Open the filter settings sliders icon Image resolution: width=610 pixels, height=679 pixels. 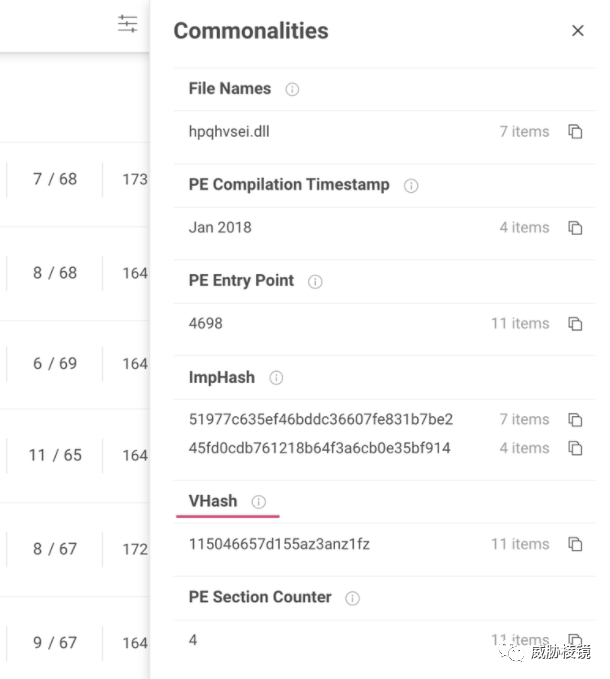pyautogui.click(x=127, y=24)
